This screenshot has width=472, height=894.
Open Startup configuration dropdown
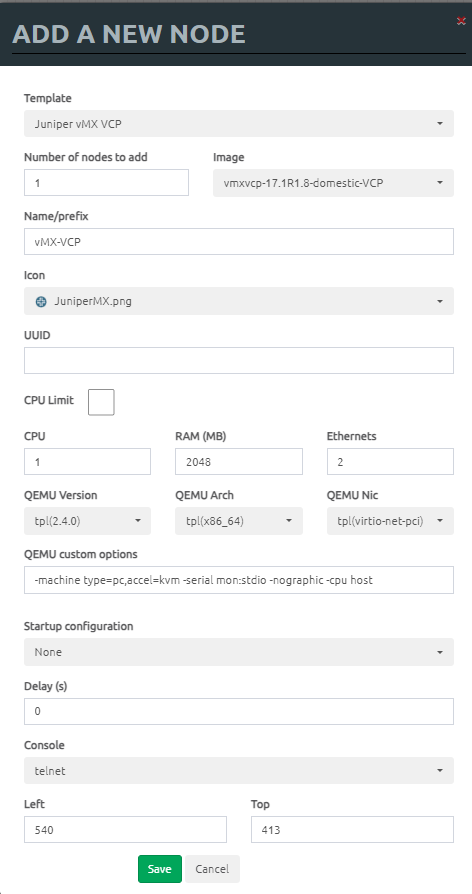(239, 652)
